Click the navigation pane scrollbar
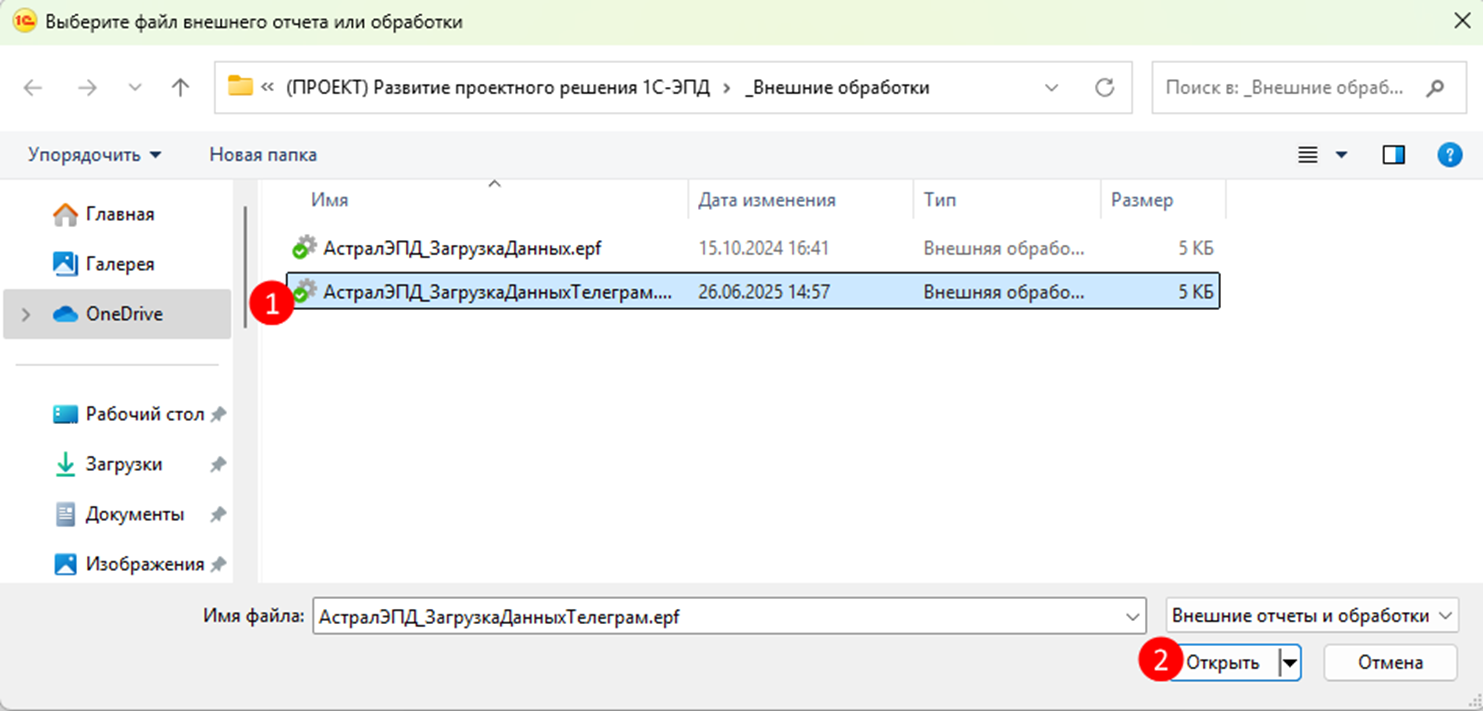Image resolution: width=1483 pixels, height=711 pixels. pos(246,268)
